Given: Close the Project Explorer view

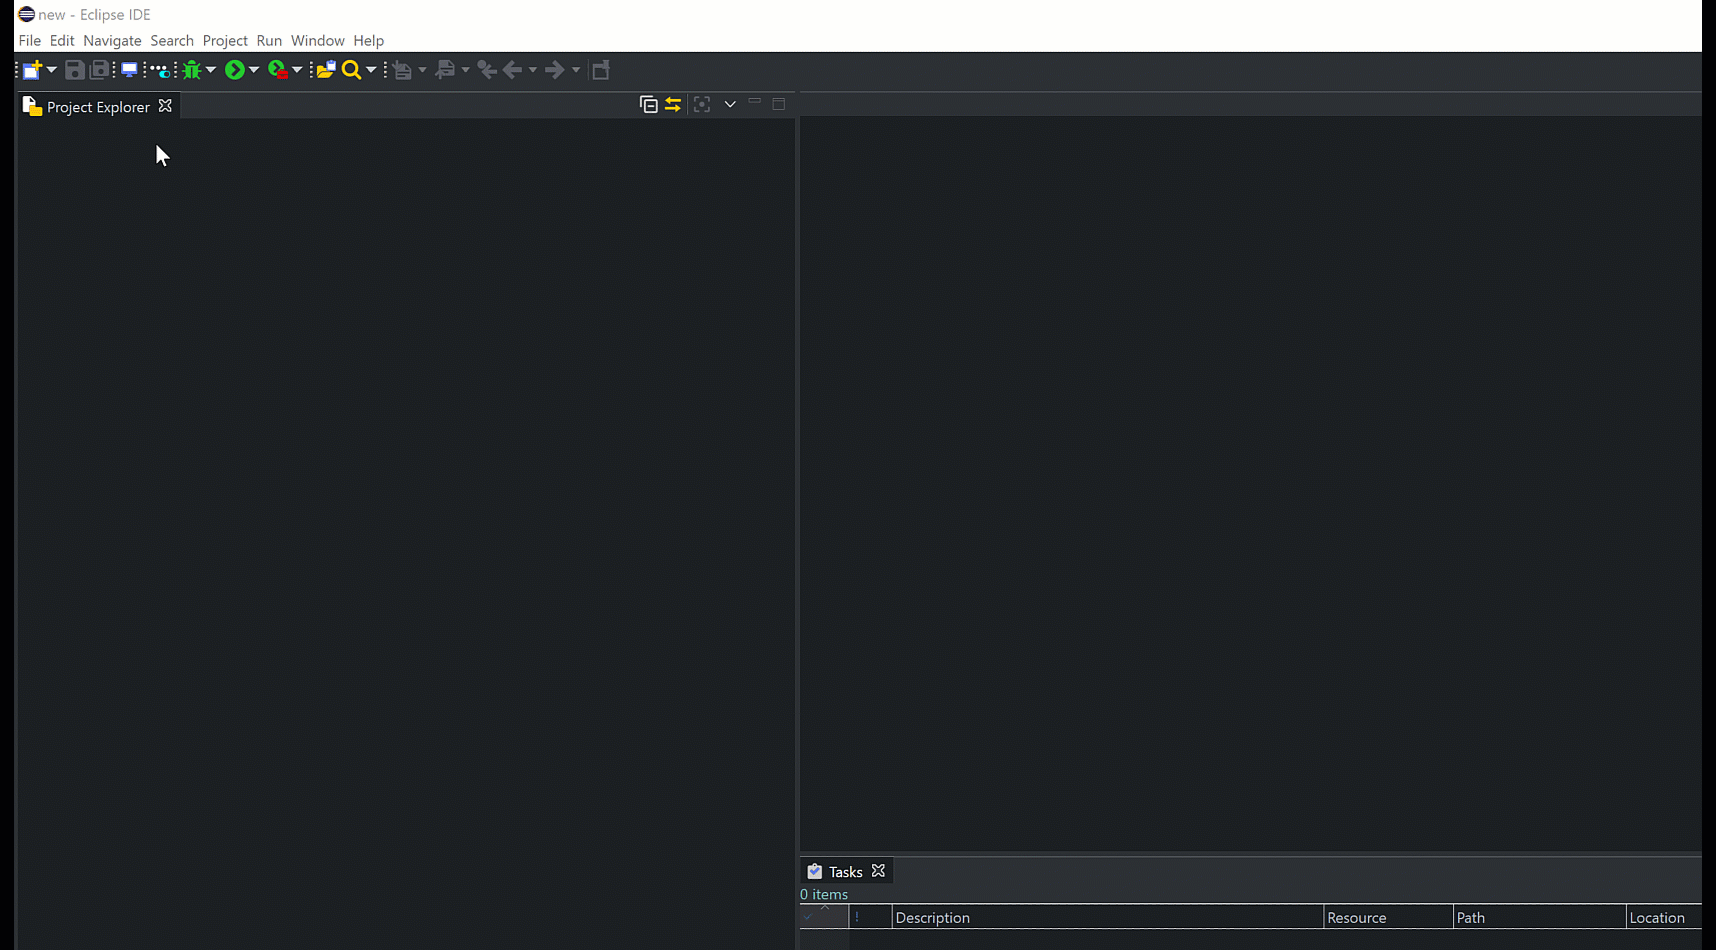Looking at the screenshot, I should [165, 106].
